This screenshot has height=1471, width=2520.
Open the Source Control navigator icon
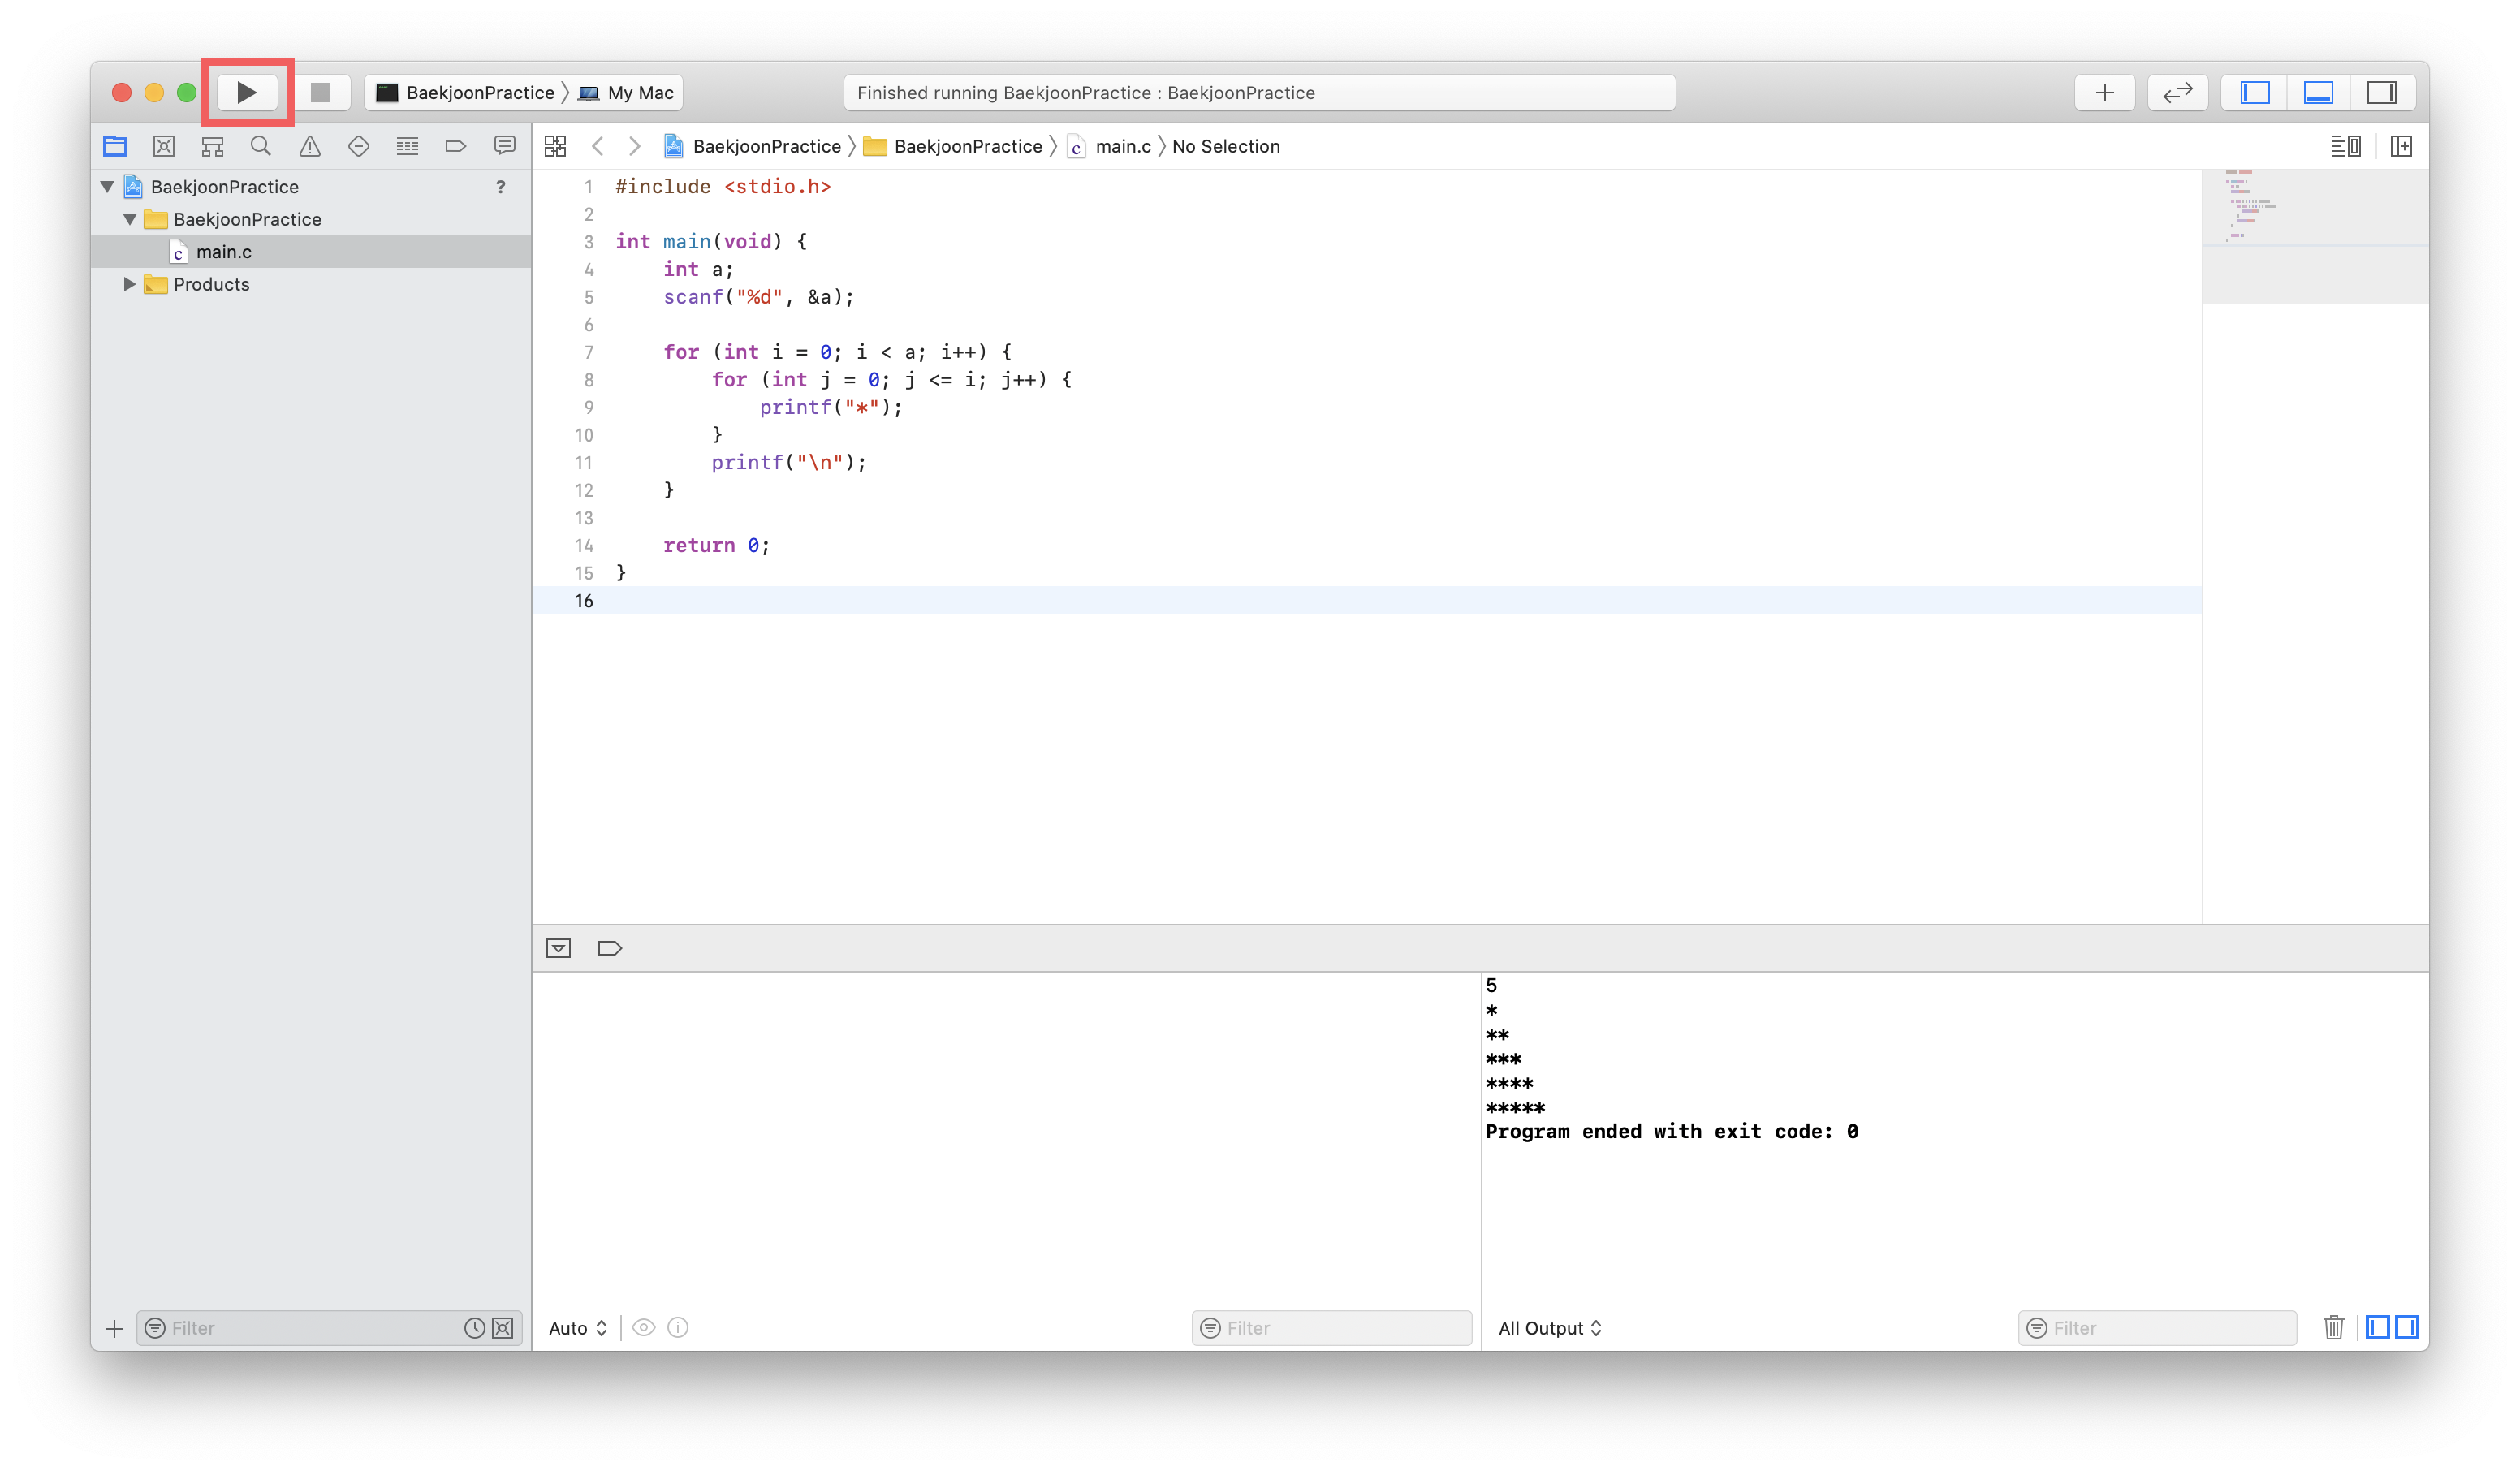tap(164, 147)
